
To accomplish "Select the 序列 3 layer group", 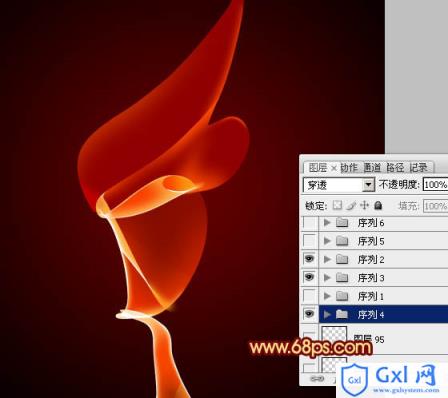I will [384, 277].
